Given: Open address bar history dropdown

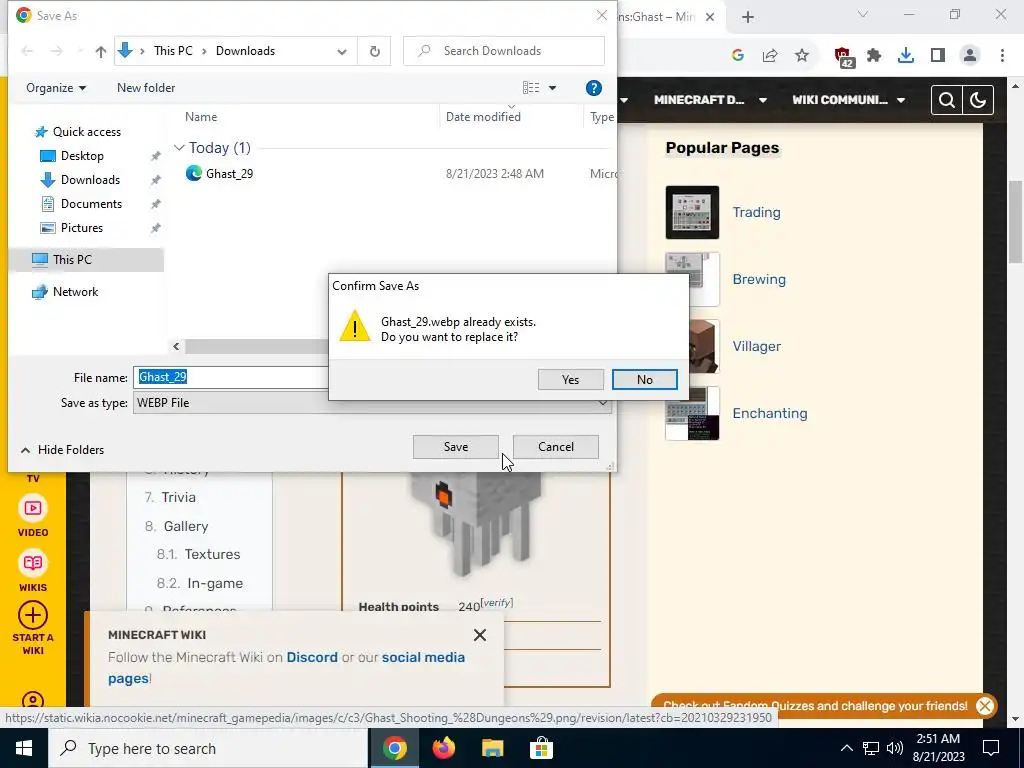Looking at the screenshot, I should click(342, 52).
